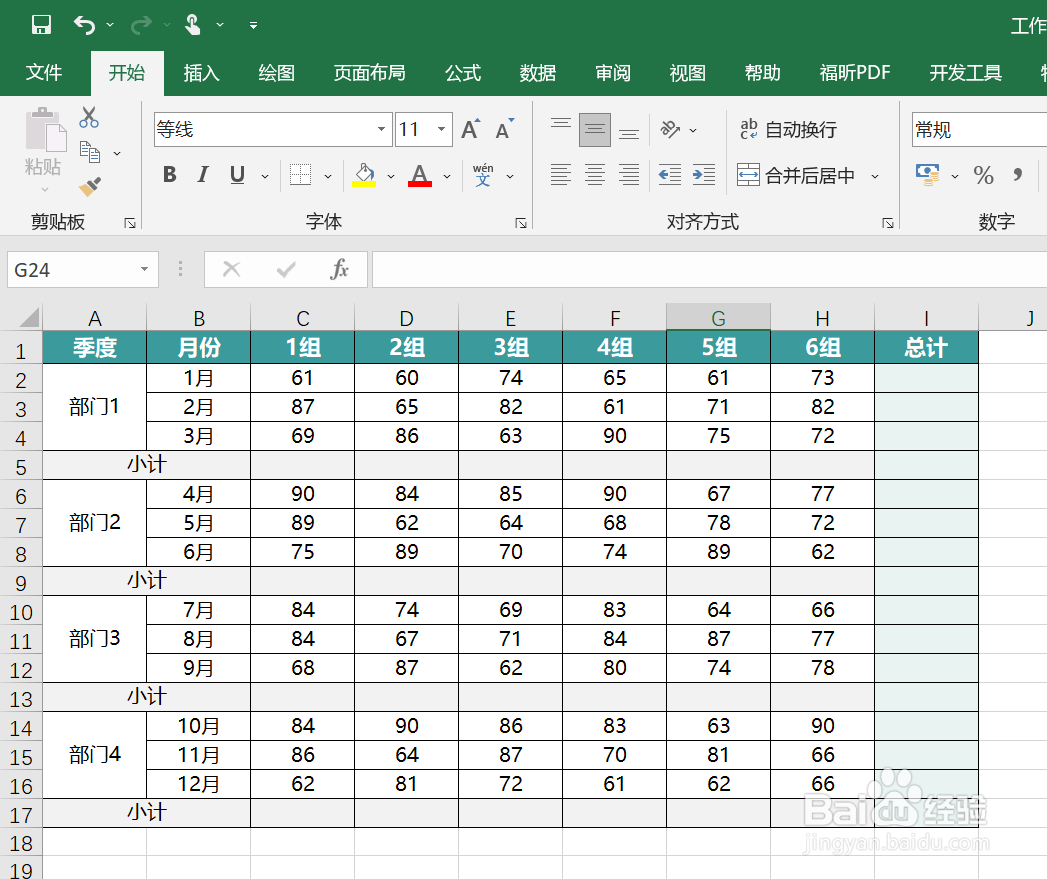The image size is (1047, 879).
Task: Click the decrease indent icon
Action: click(668, 175)
